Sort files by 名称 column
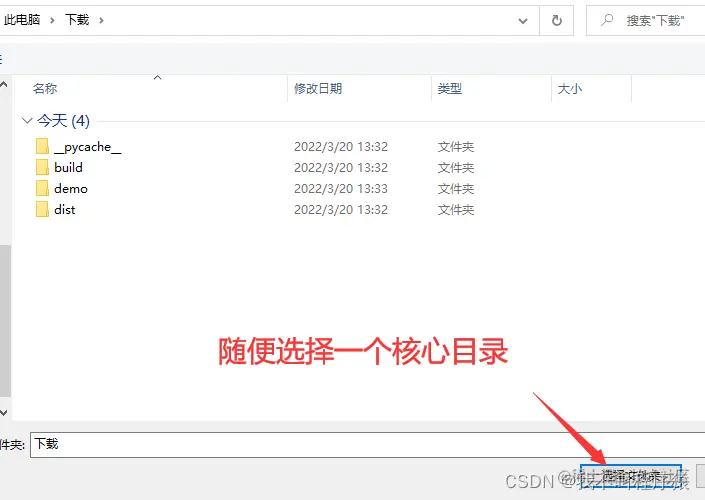This screenshot has width=705, height=500. point(45,89)
